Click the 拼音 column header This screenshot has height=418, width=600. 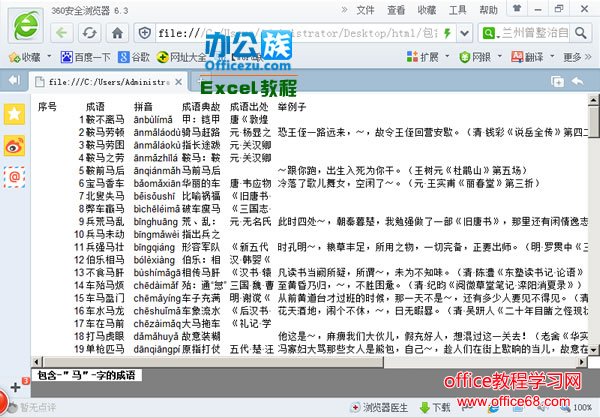pyautogui.click(x=143, y=107)
